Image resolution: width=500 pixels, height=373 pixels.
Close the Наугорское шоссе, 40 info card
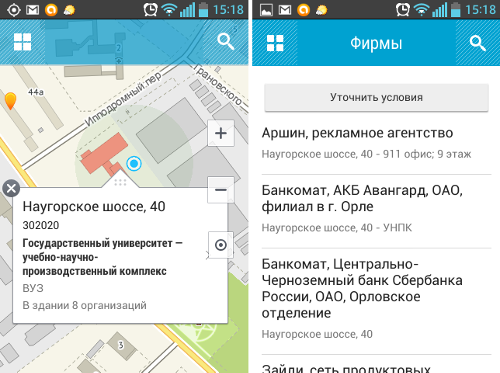(x=11, y=188)
